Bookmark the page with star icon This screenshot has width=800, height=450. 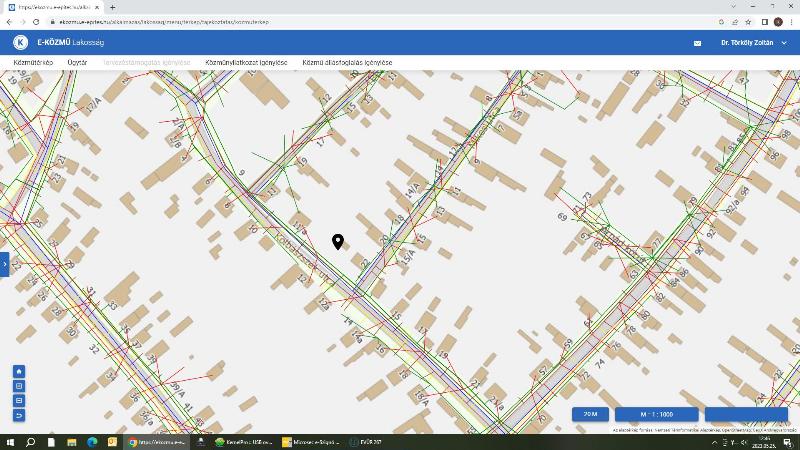pos(748,22)
